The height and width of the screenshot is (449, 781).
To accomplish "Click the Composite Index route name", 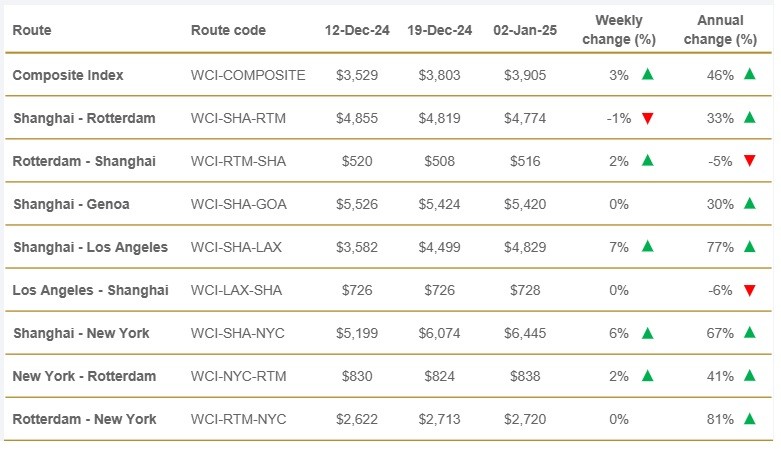I will [66, 75].
